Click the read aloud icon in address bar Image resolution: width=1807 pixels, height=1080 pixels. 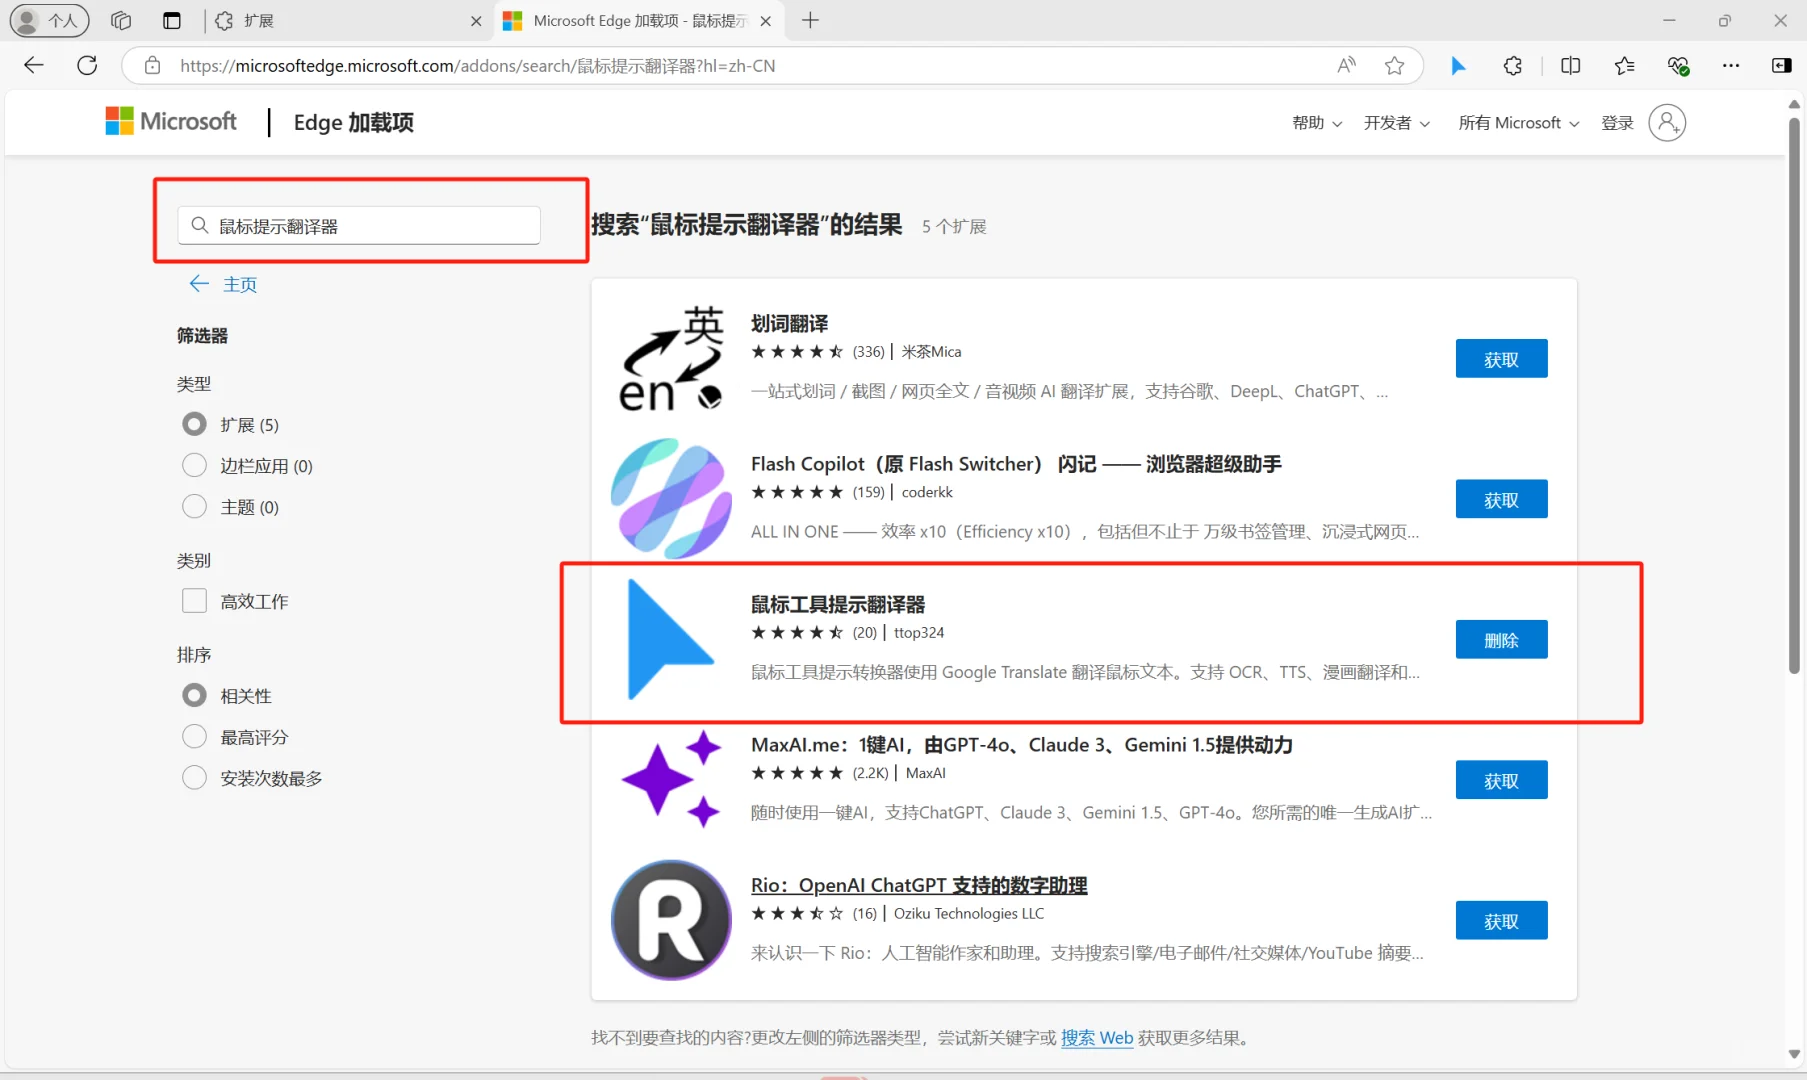click(1346, 65)
